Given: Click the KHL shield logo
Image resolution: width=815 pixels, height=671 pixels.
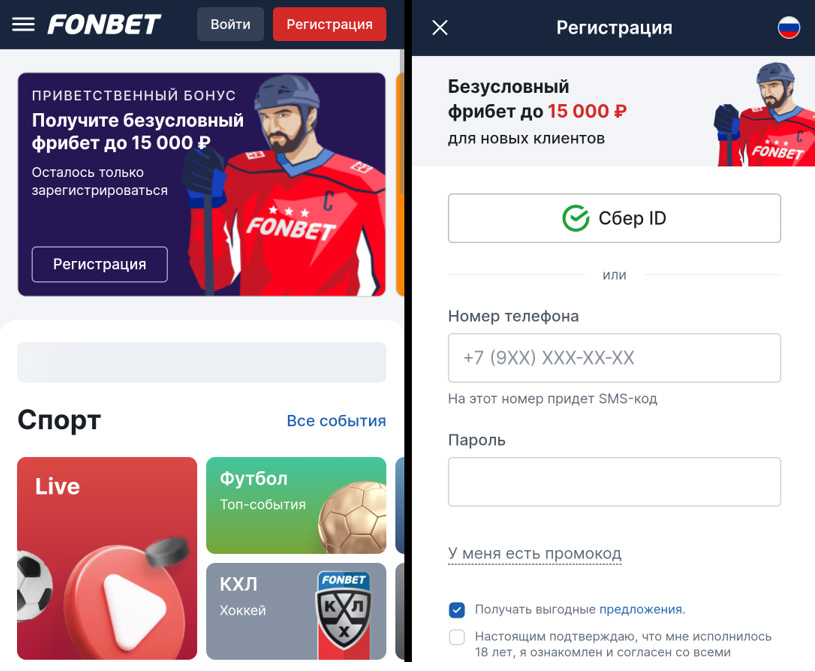Looking at the screenshot, I should 344,611.
